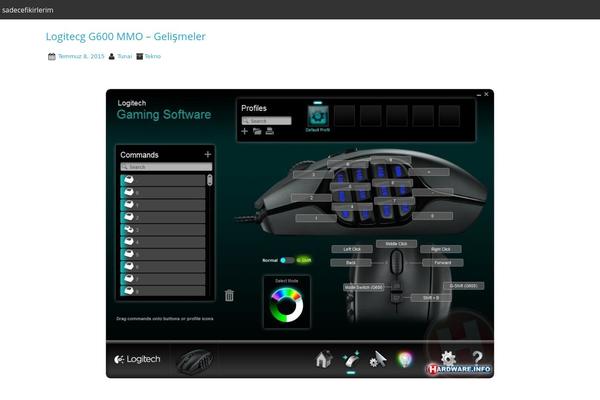Select command 4 in Commands list
This screenshot has width=600, height=400.
163,242
